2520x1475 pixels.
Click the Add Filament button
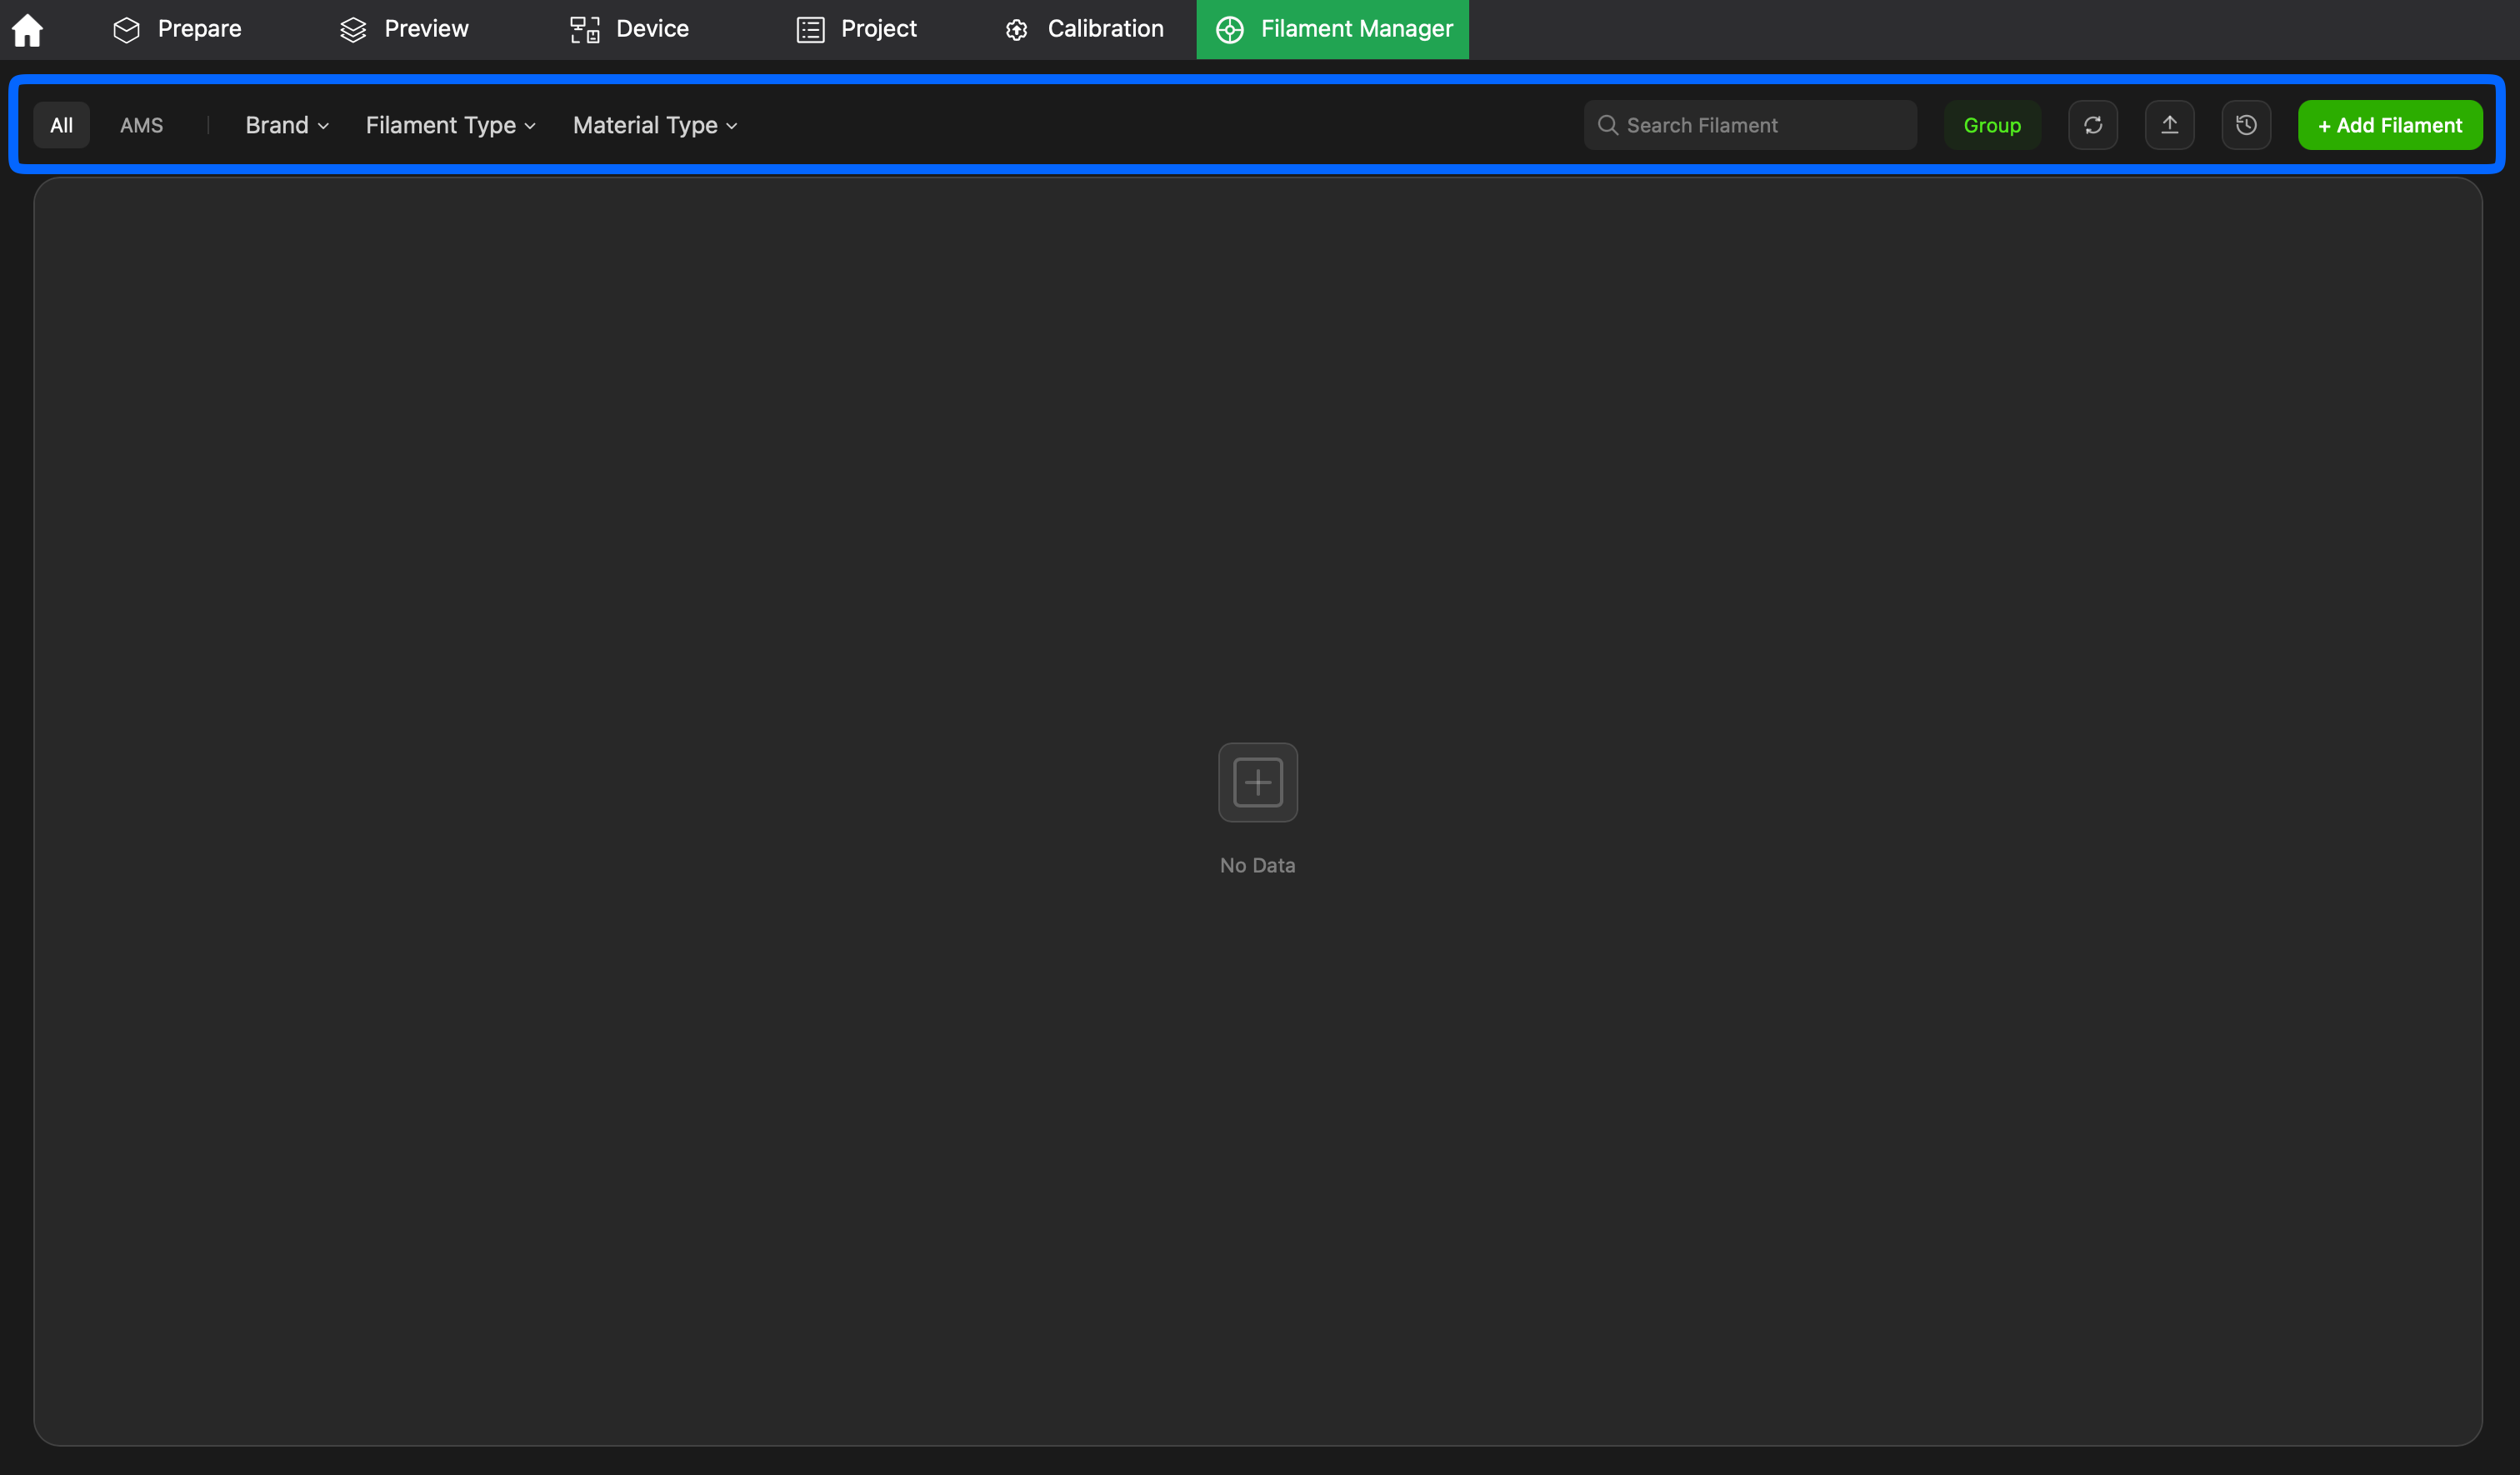[2390, 125]
